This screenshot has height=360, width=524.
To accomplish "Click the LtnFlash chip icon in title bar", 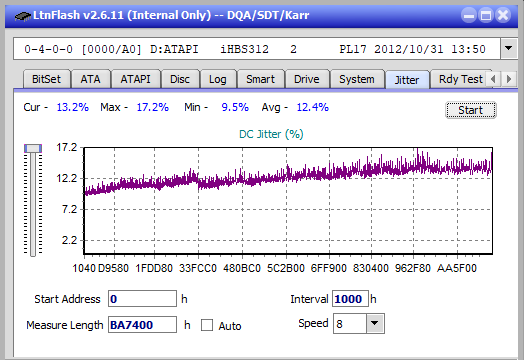I will [22, 16].
